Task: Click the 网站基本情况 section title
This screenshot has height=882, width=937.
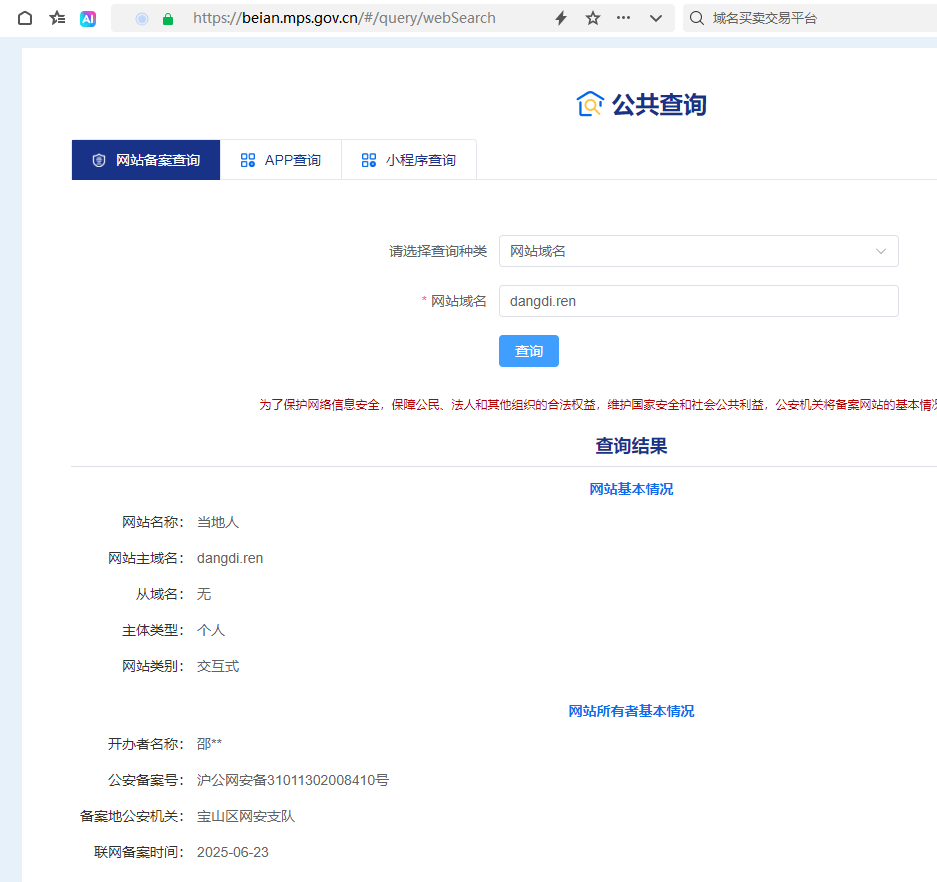Action: pyautogui.click(x=631, y=489)
